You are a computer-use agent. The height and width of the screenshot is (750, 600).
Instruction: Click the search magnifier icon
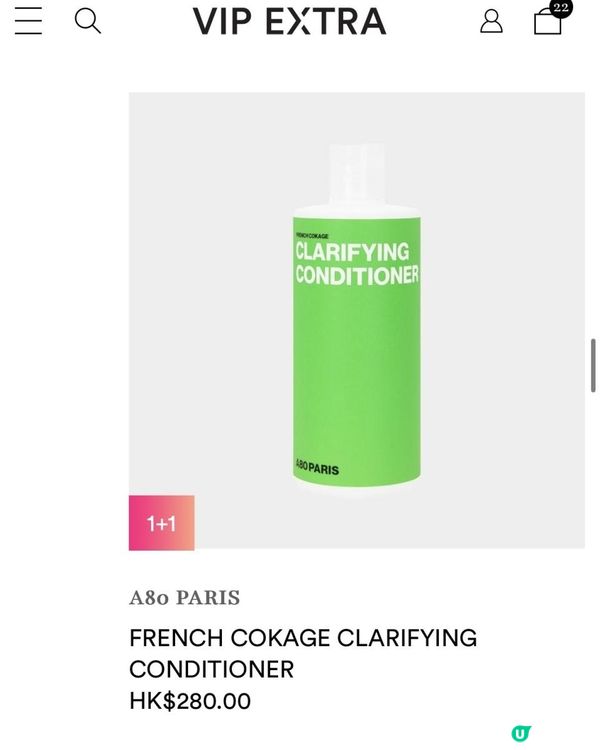(88, 21)
